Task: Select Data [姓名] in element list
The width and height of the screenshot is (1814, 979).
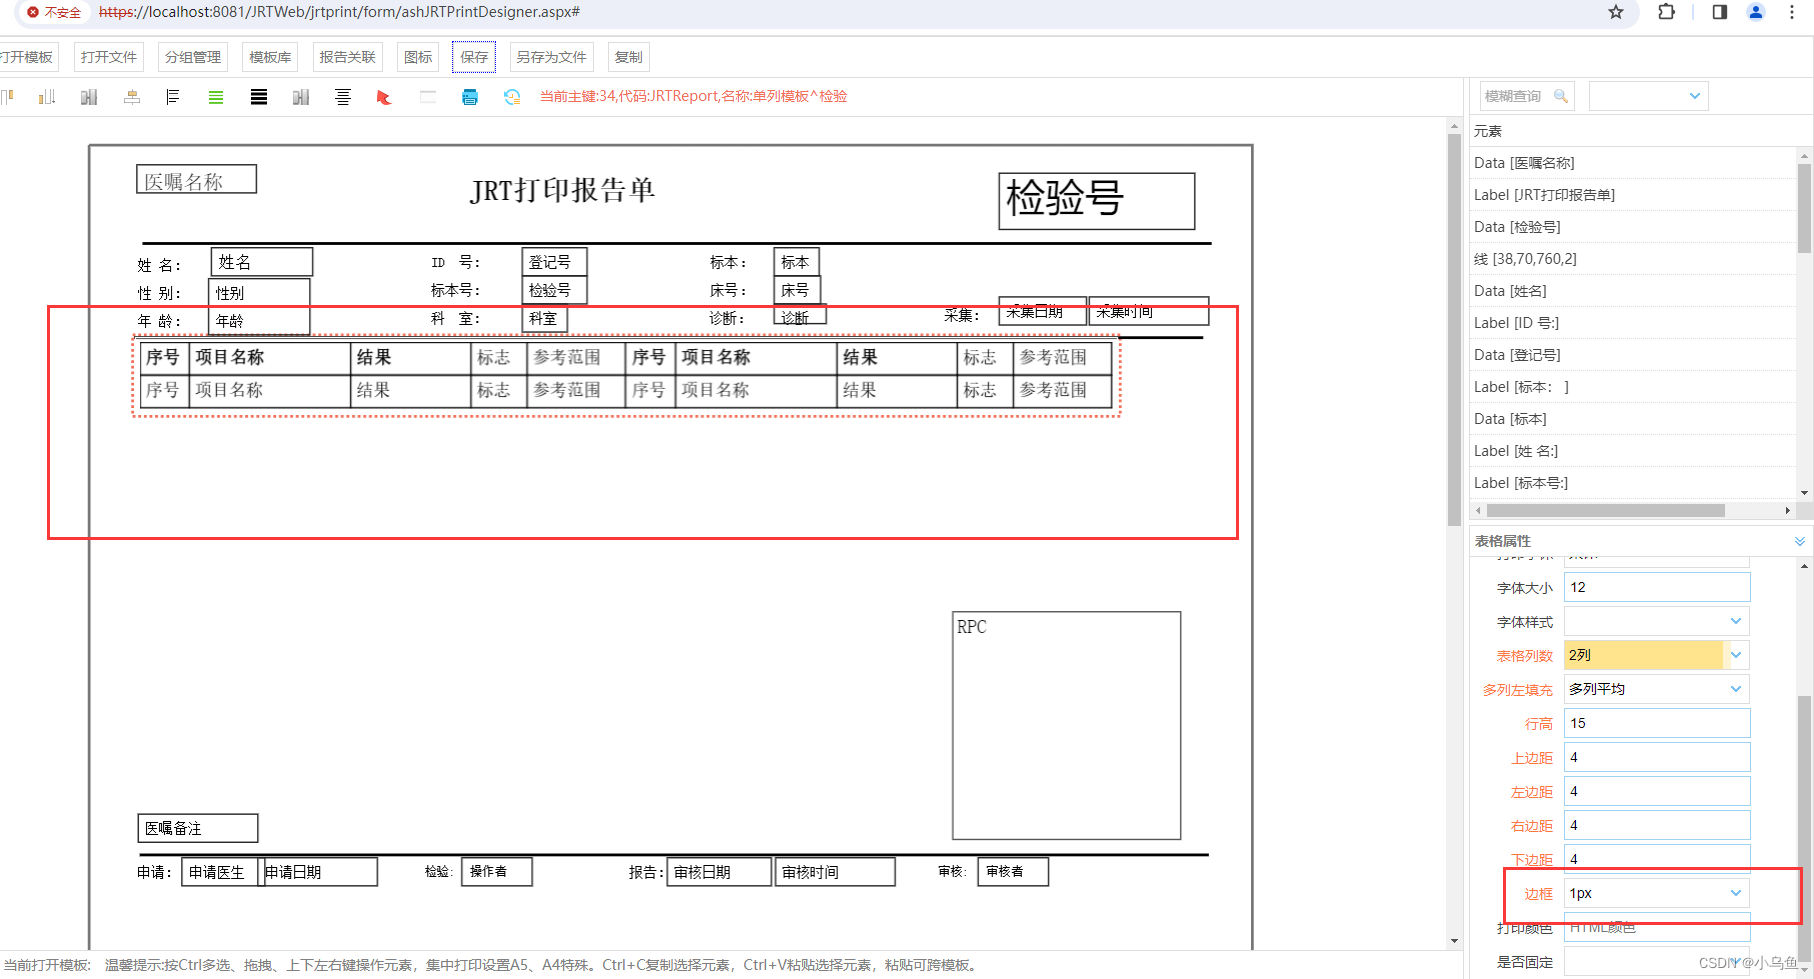Action: point(1634,291)
